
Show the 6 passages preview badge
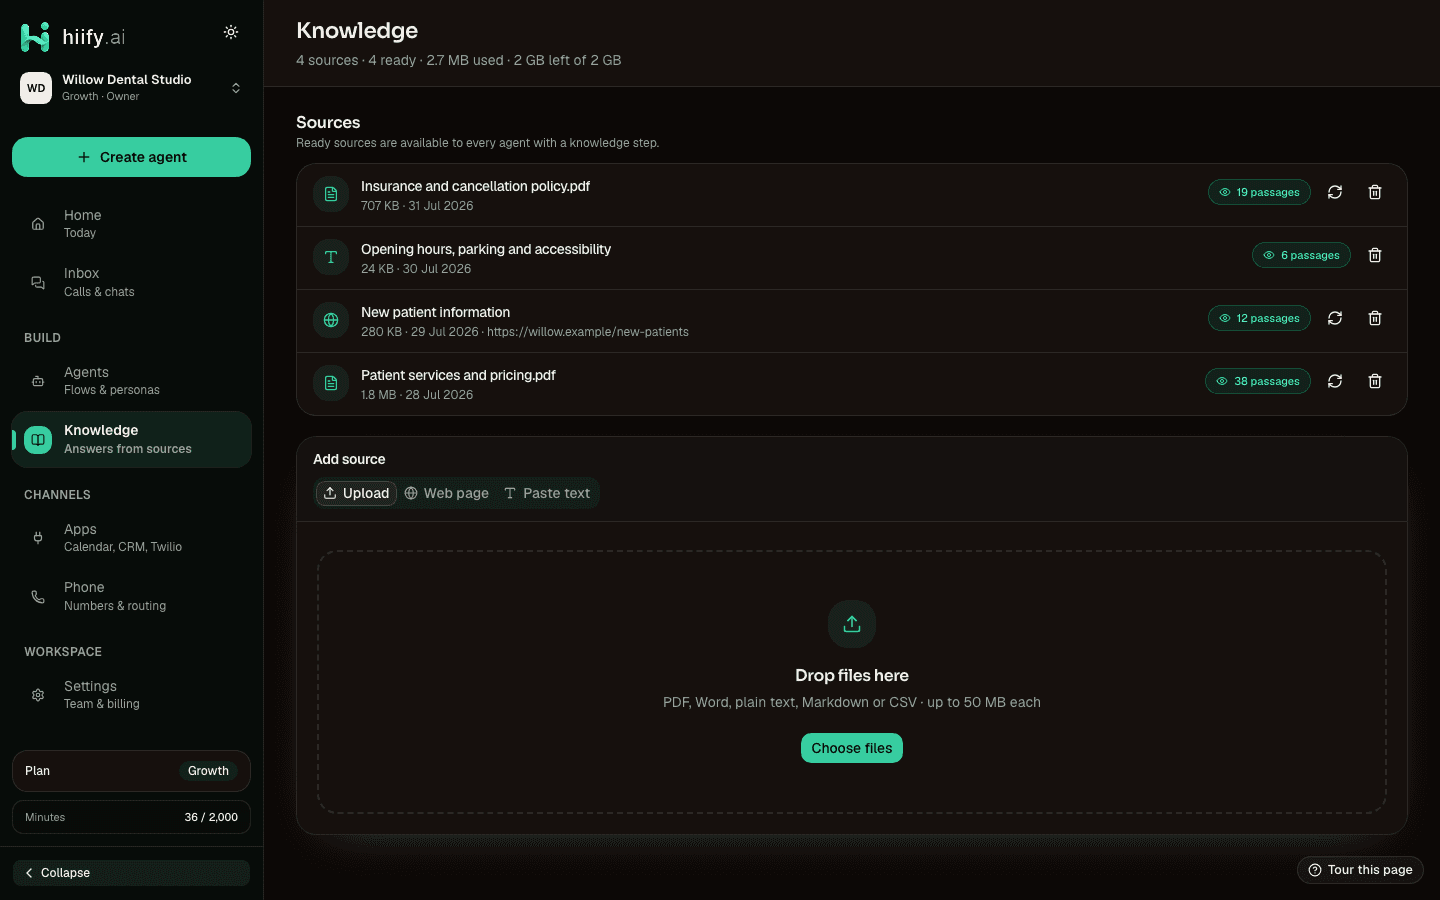click(x=1301, y=255)
